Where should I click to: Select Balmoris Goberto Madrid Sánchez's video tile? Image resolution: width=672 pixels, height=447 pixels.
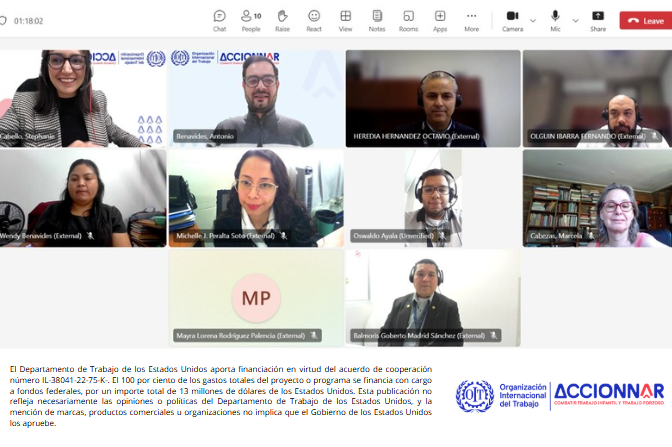point(433,298)
